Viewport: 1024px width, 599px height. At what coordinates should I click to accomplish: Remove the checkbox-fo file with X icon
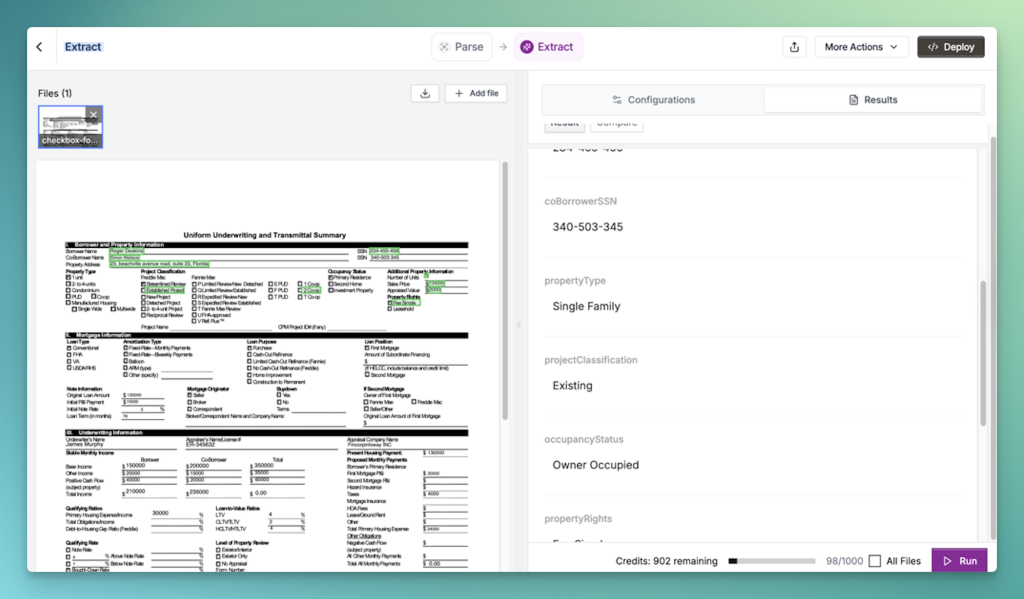click(x=94, y=115)
